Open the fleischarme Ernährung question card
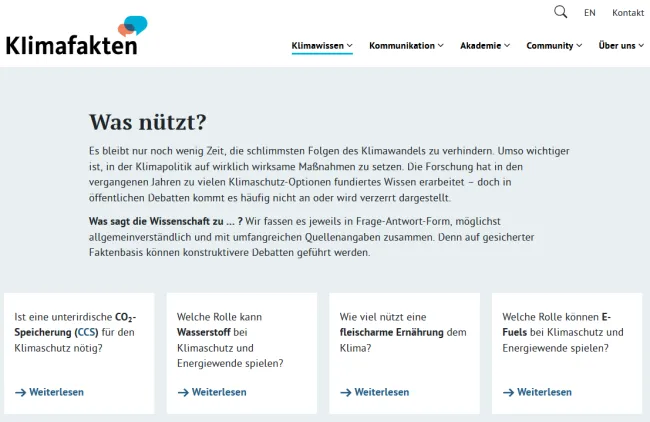 click(x=403, y=340)
